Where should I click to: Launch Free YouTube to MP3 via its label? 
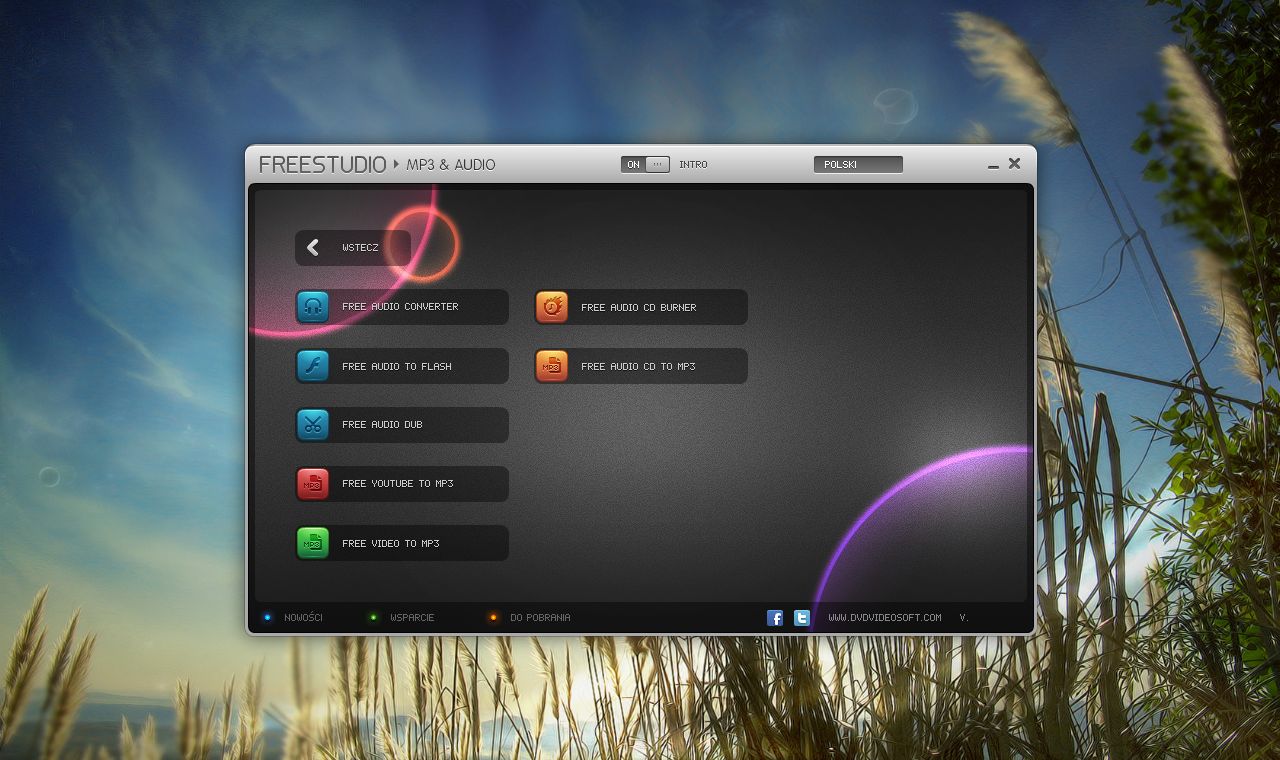pos(398,484)
